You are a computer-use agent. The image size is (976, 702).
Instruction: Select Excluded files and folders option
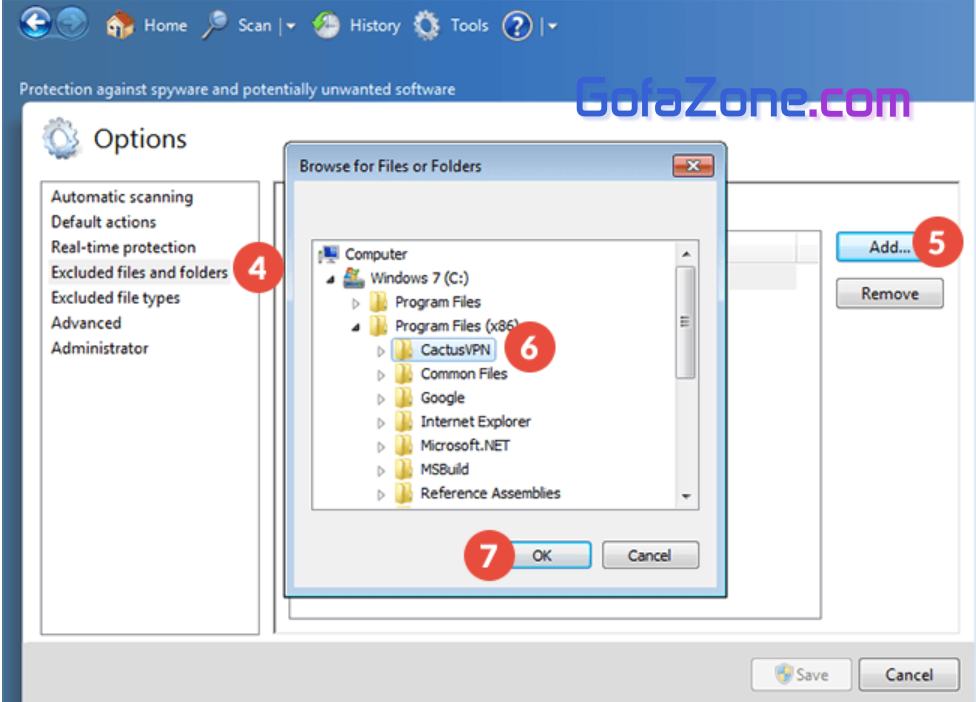(x=139, y=272)
